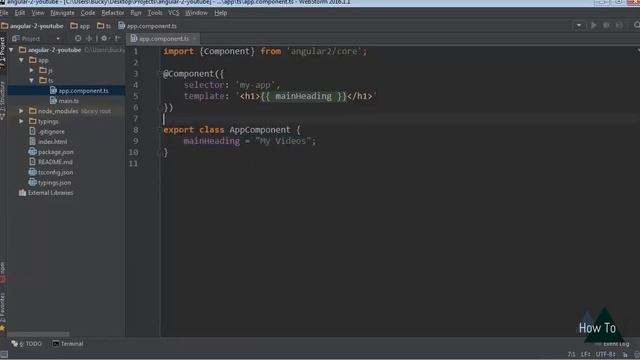This screenshot has height=360, width=640.
Task: Click the UTF-8 encoding indicator
Action: point(605,354)
